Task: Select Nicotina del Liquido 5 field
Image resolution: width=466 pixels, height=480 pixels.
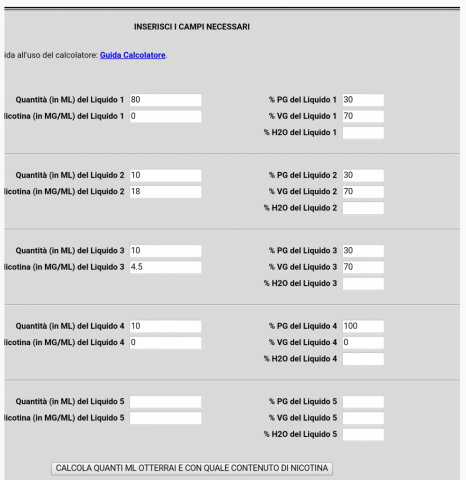Action: [165, 418]
